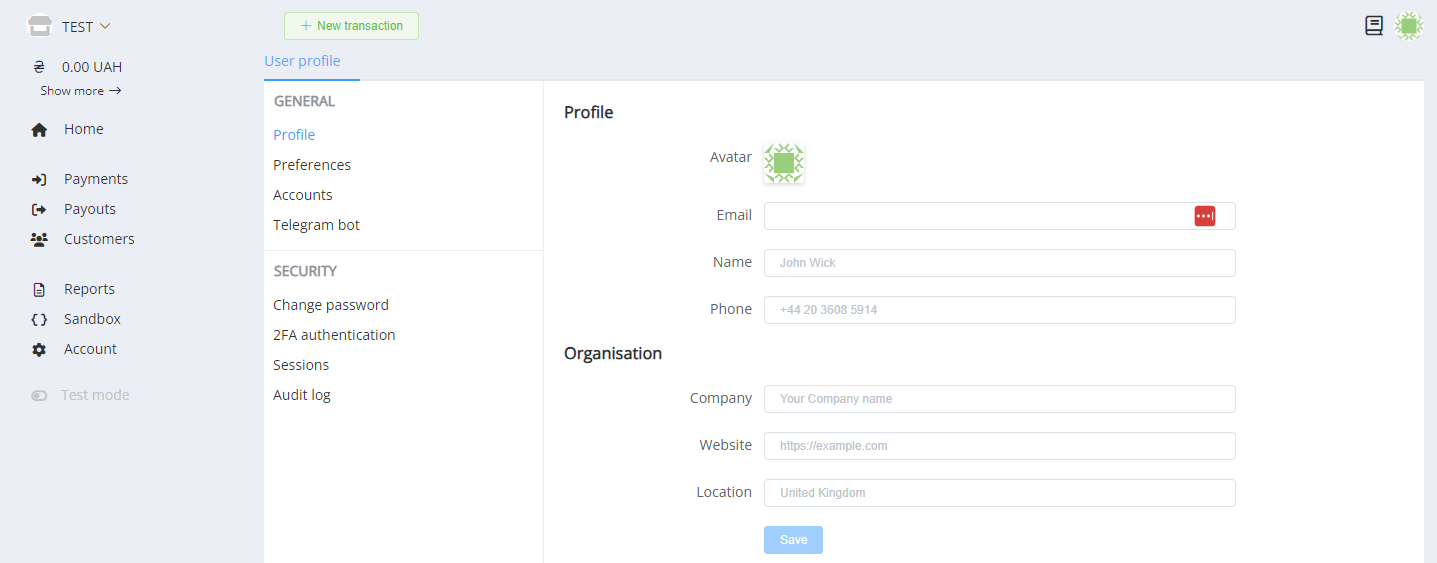Click the Home house icon
The image size is (1437, 563).
39,130
